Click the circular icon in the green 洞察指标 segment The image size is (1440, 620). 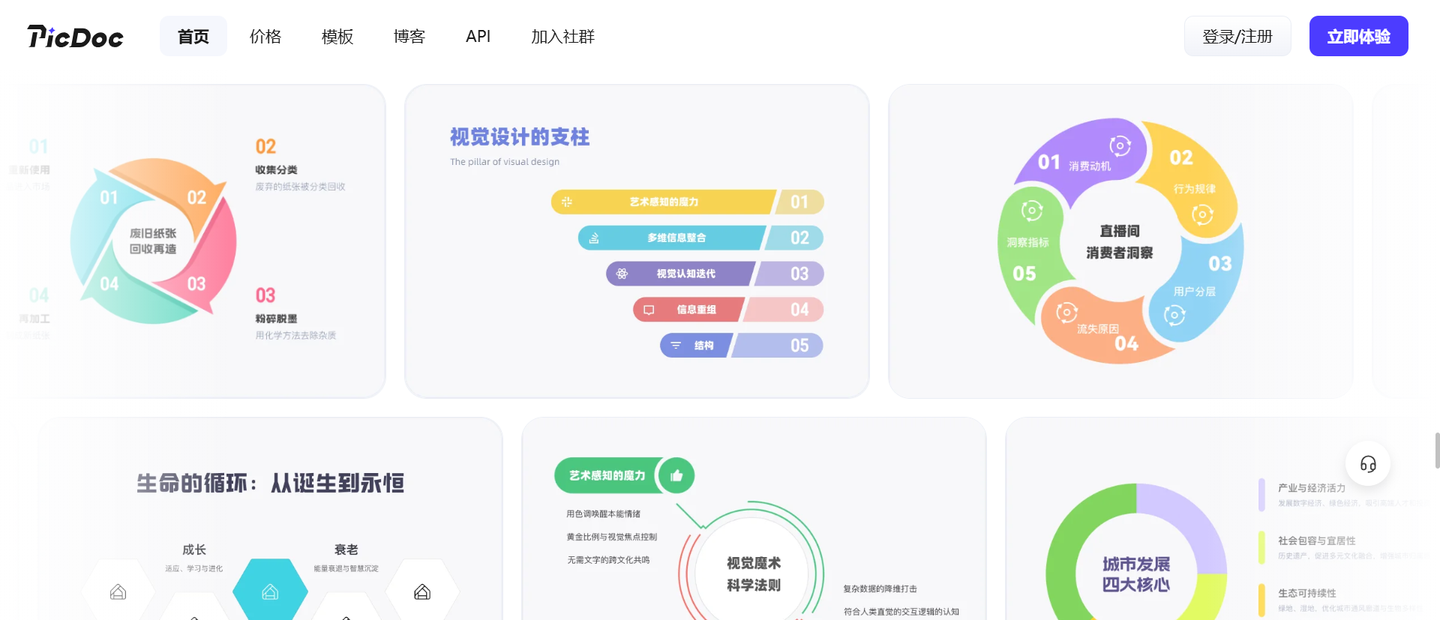click(x=1032, y=212)
